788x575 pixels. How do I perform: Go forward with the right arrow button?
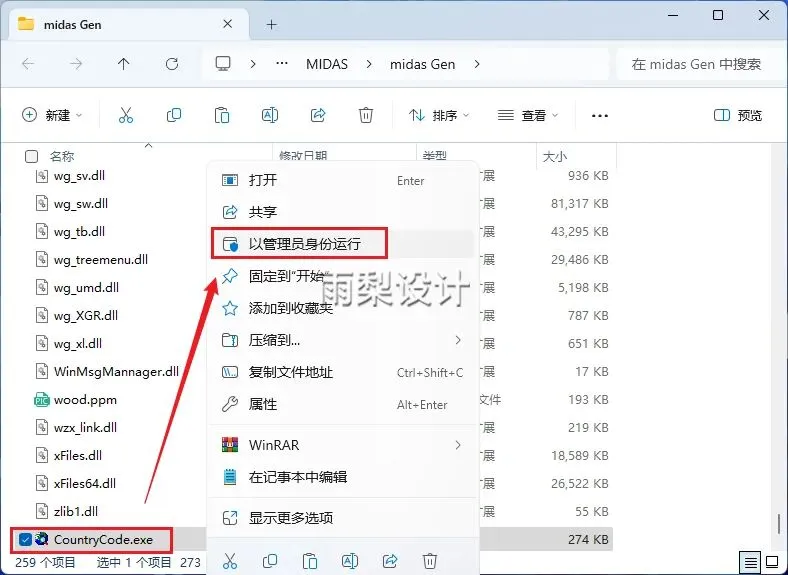pos(76,64)
